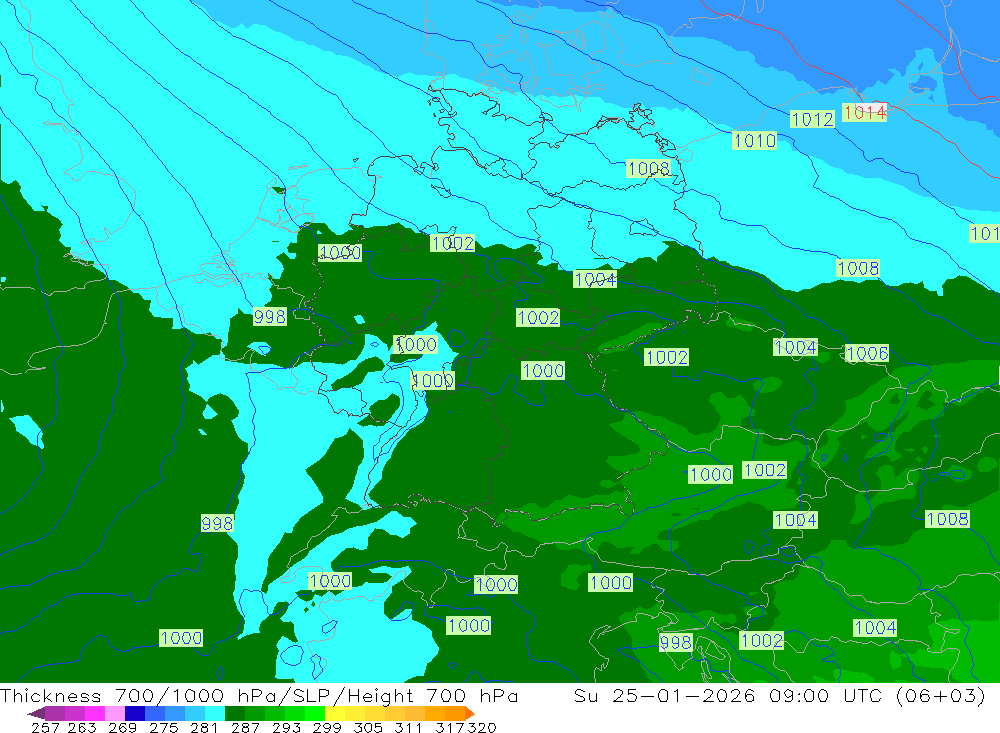Select the cyan legend swatch above 281
This screenshot has width=1000, height=733.
(x=215, y=713)
